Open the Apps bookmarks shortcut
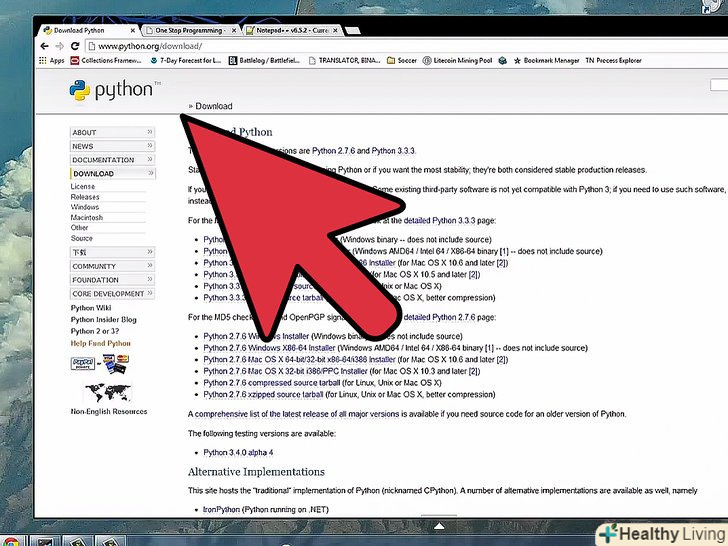 point(52,60)
